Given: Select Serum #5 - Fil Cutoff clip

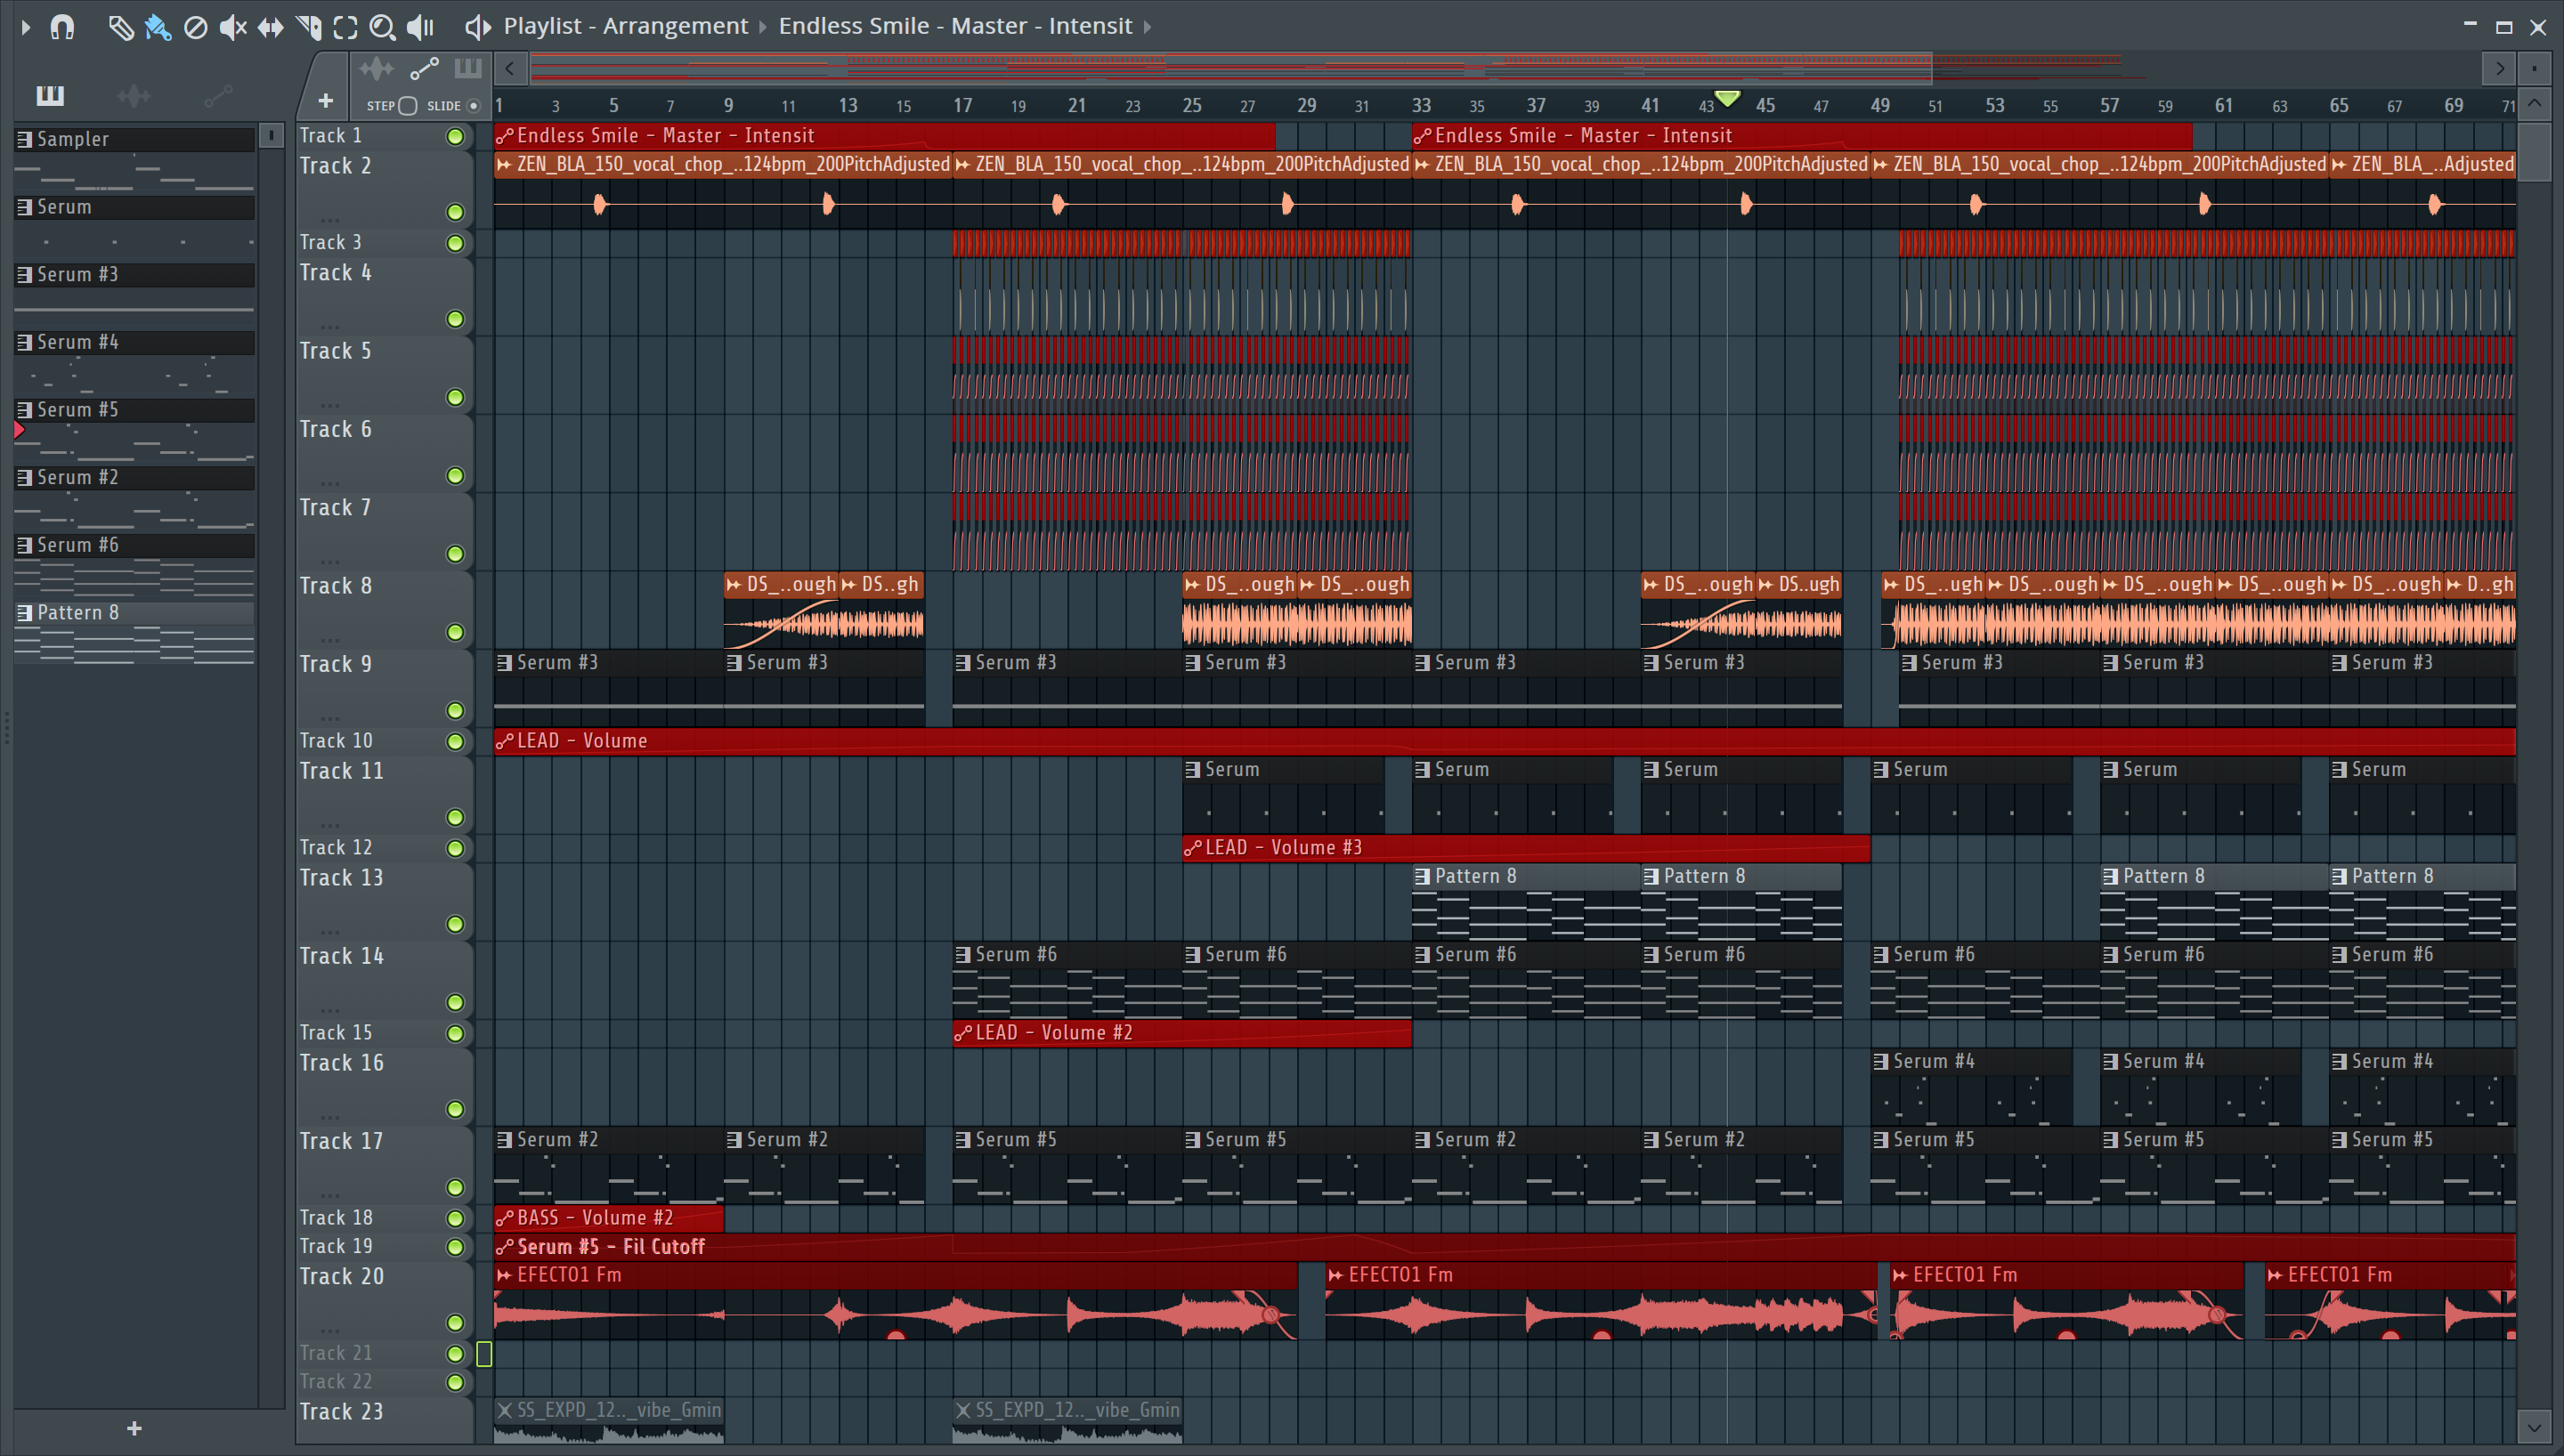Looking at the screenshot, I should pos(1504,1247).
